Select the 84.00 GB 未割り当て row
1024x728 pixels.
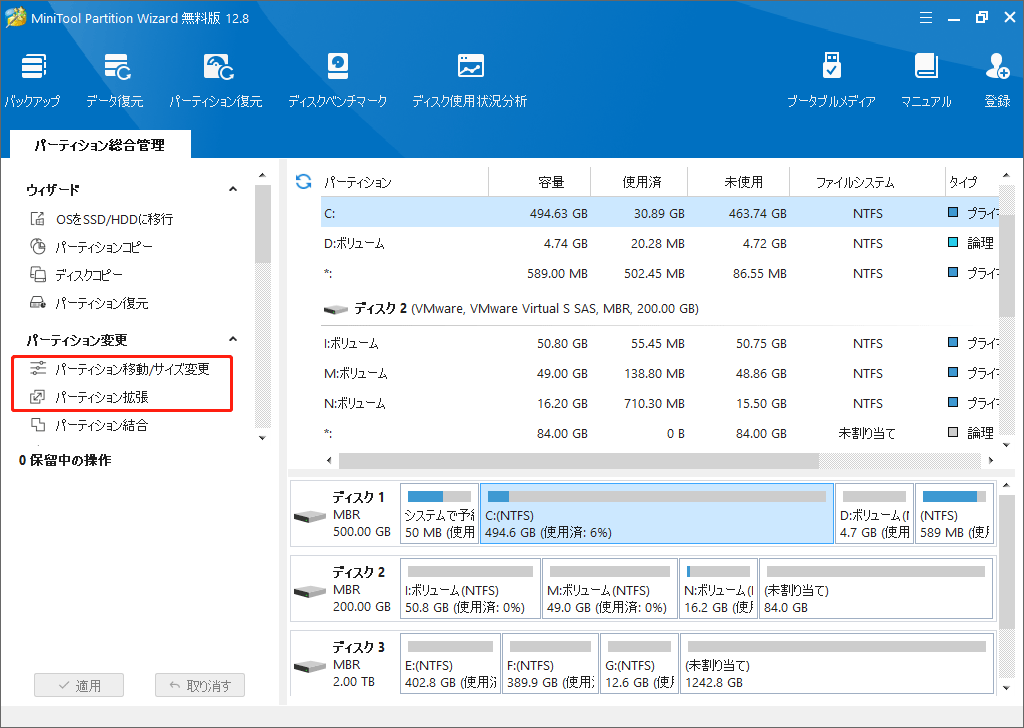pos(660,433)
